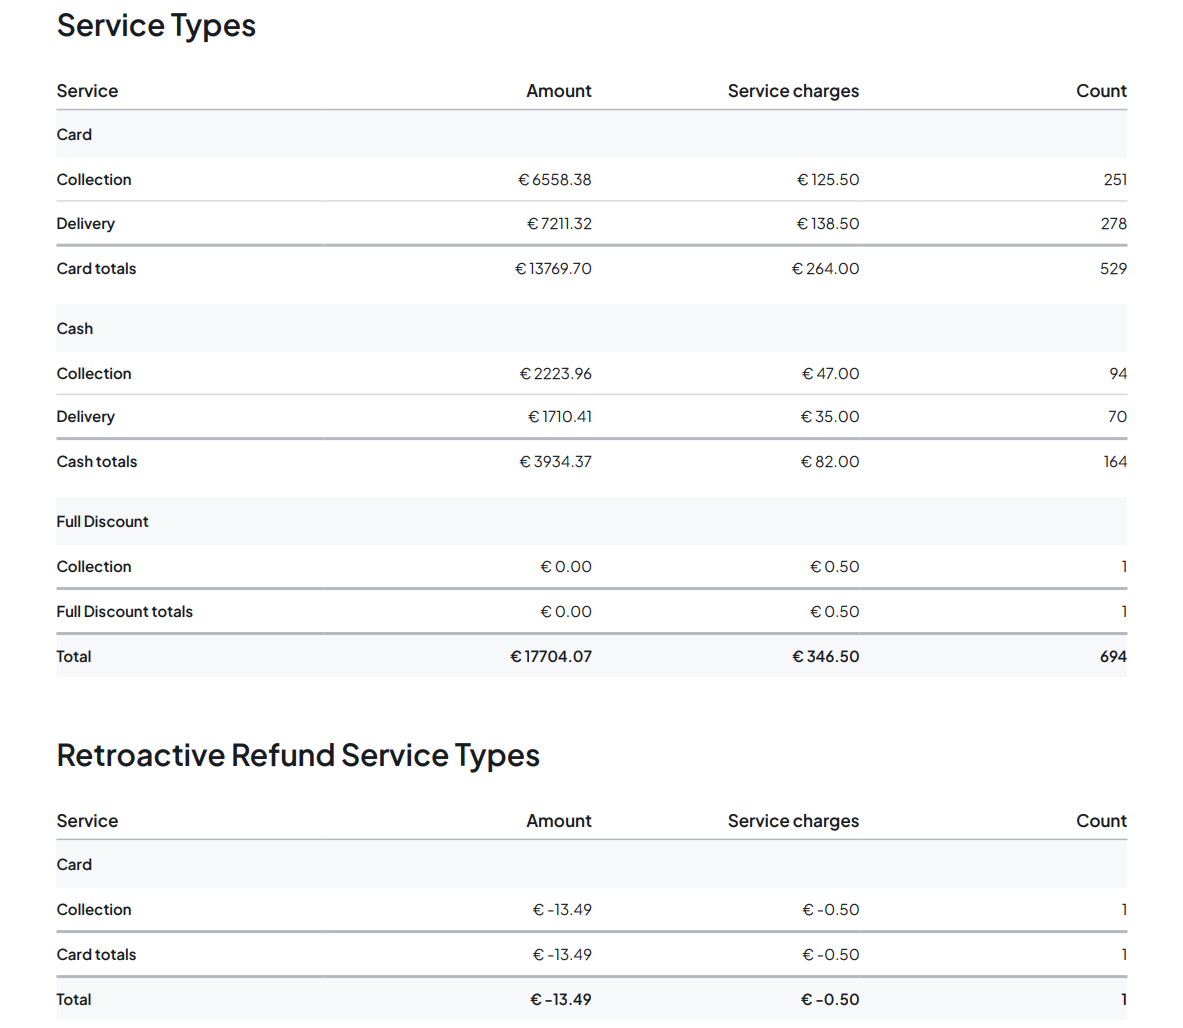
Task: Click the "Cash totals" row label
Action: pos(97,462)
